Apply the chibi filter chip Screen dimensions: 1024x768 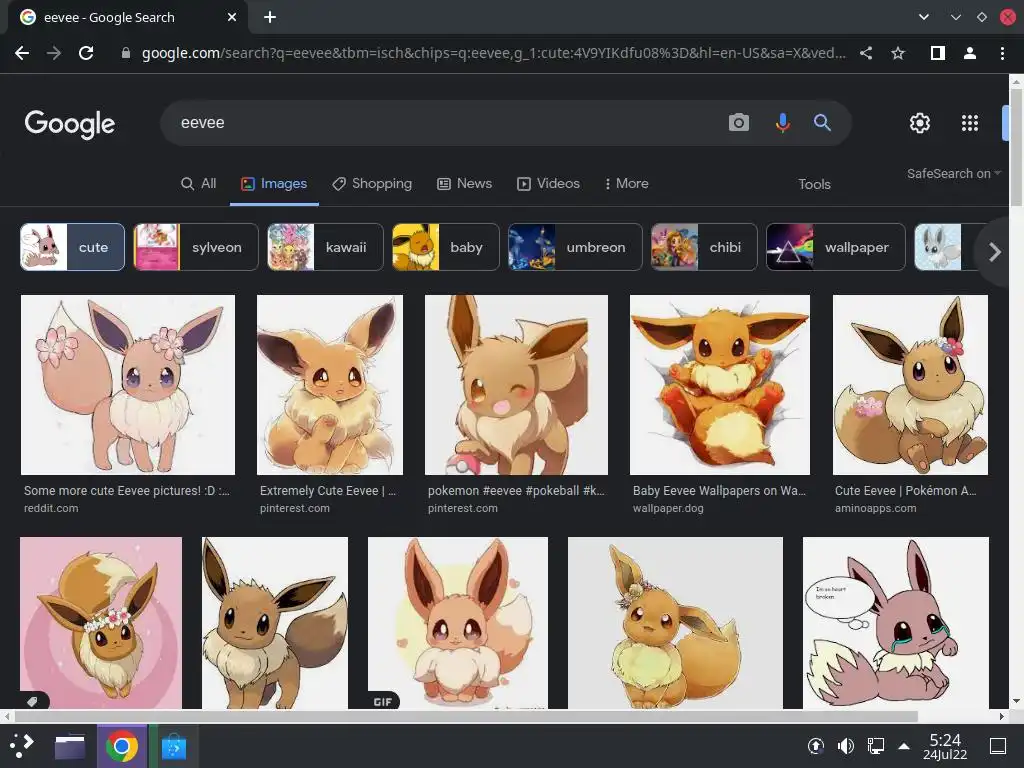[x=704, y=247]
